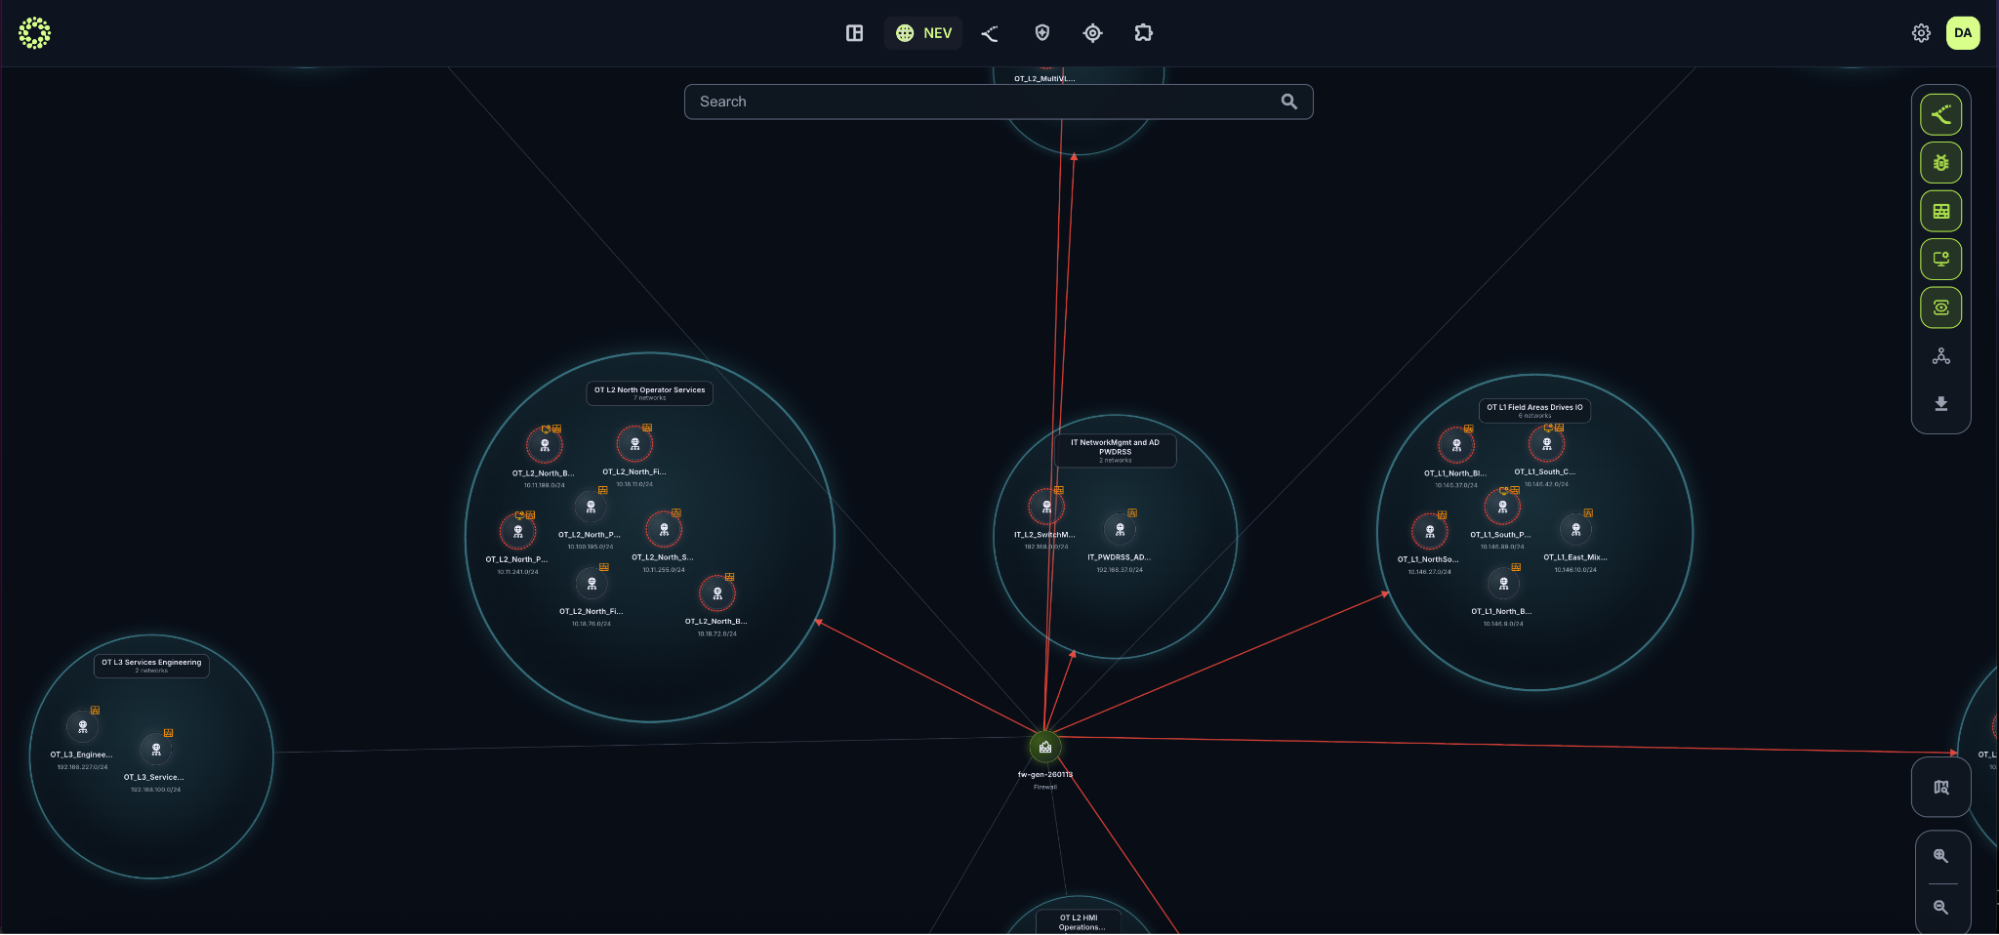This screenshot has width=1999, height=935.
Task: Click the split panel layout icon
Action: [x=853, y=33]
